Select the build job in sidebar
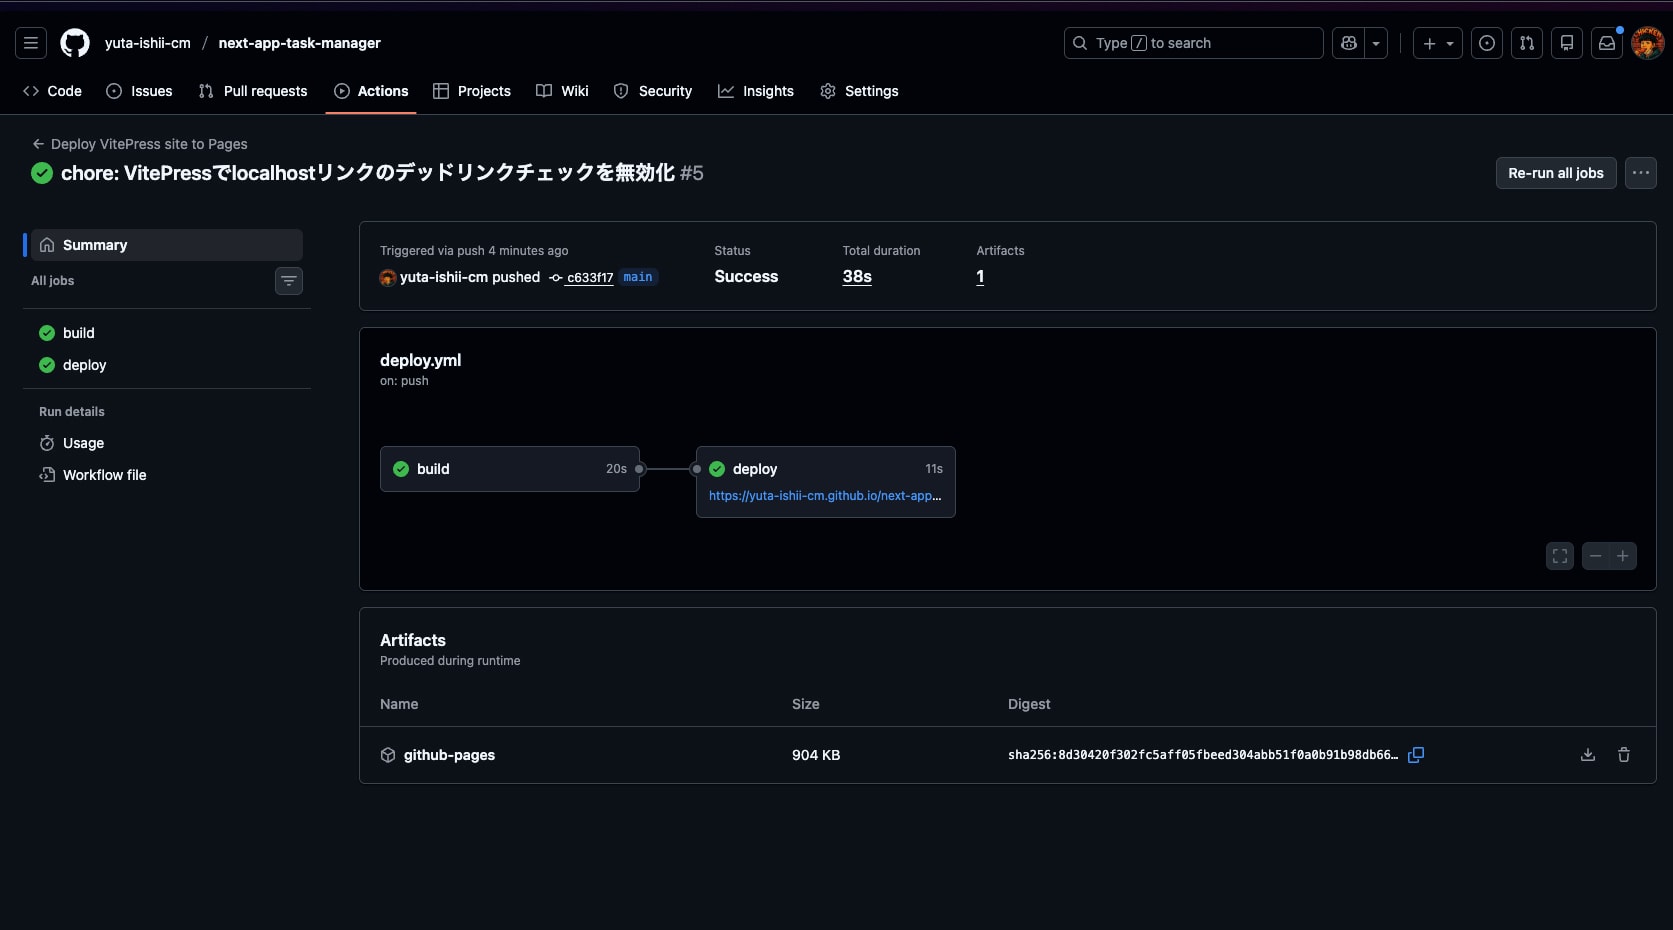The height and width of the screenshot is (930, 1673). click(78, 333)
